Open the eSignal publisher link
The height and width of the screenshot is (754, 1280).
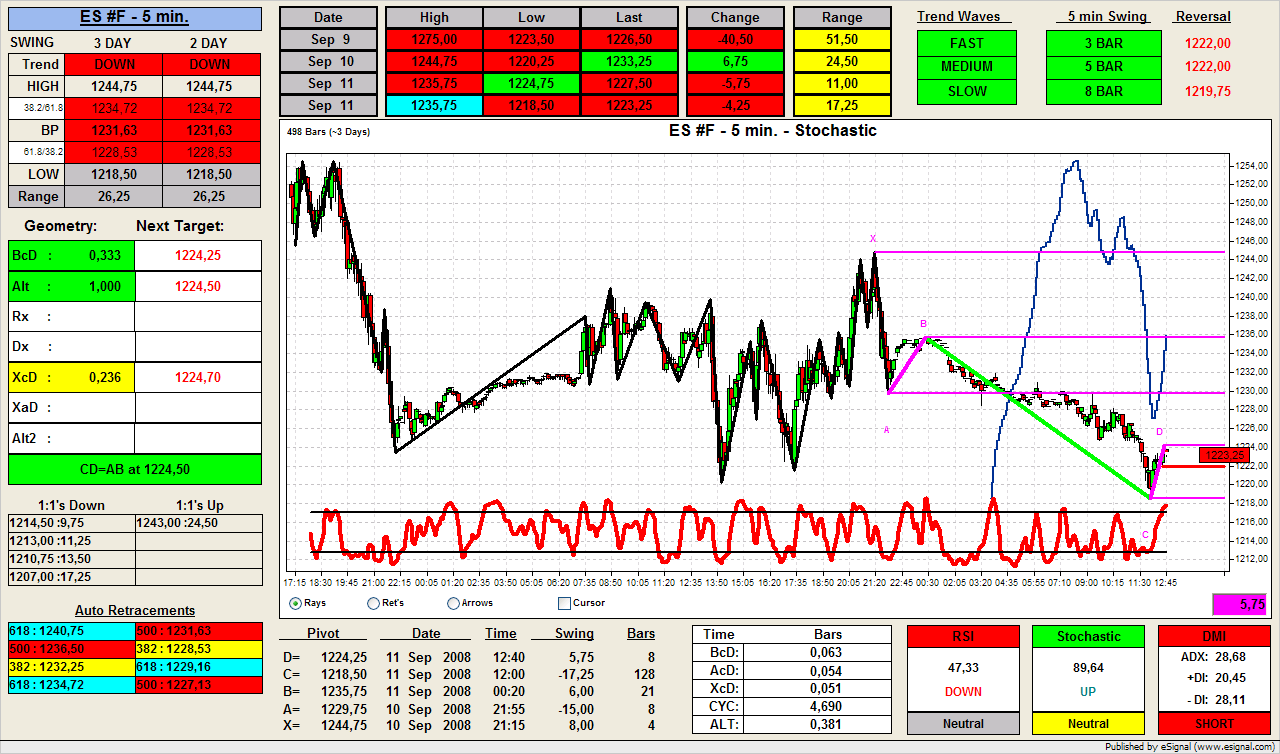[x=1189, y=746]
